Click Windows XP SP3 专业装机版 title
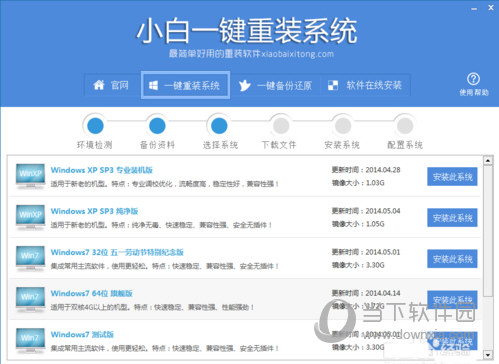The width and height of the screenshot is (499, 364). (101, 170)
